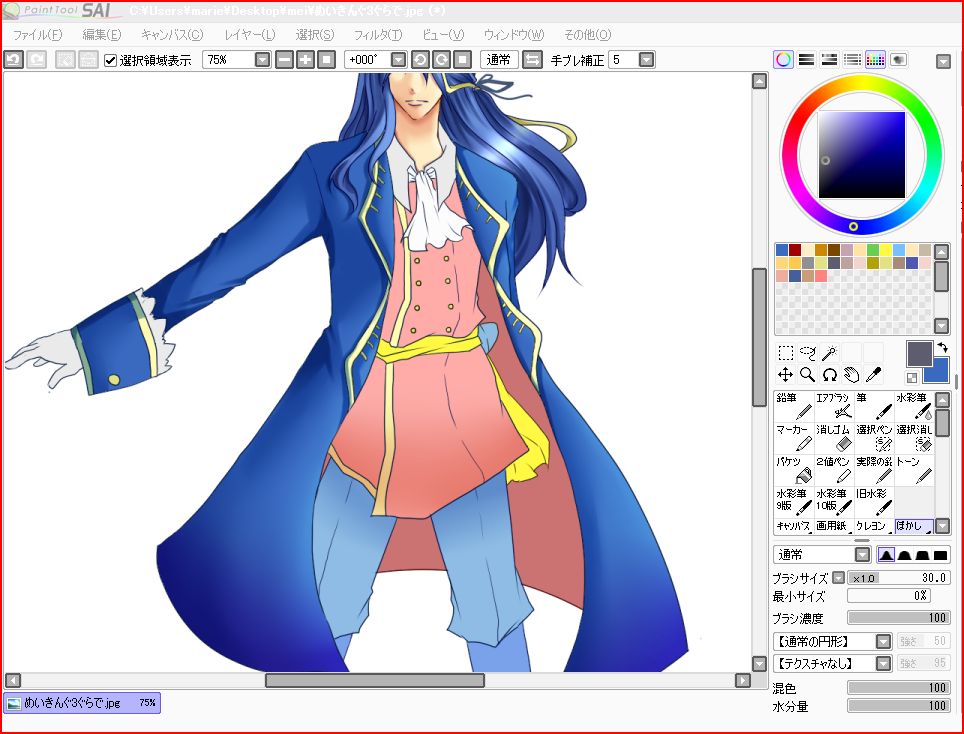
Task: Click the undo arrow in toolbar
Action: pyautogui.click(x=14, y=60)
